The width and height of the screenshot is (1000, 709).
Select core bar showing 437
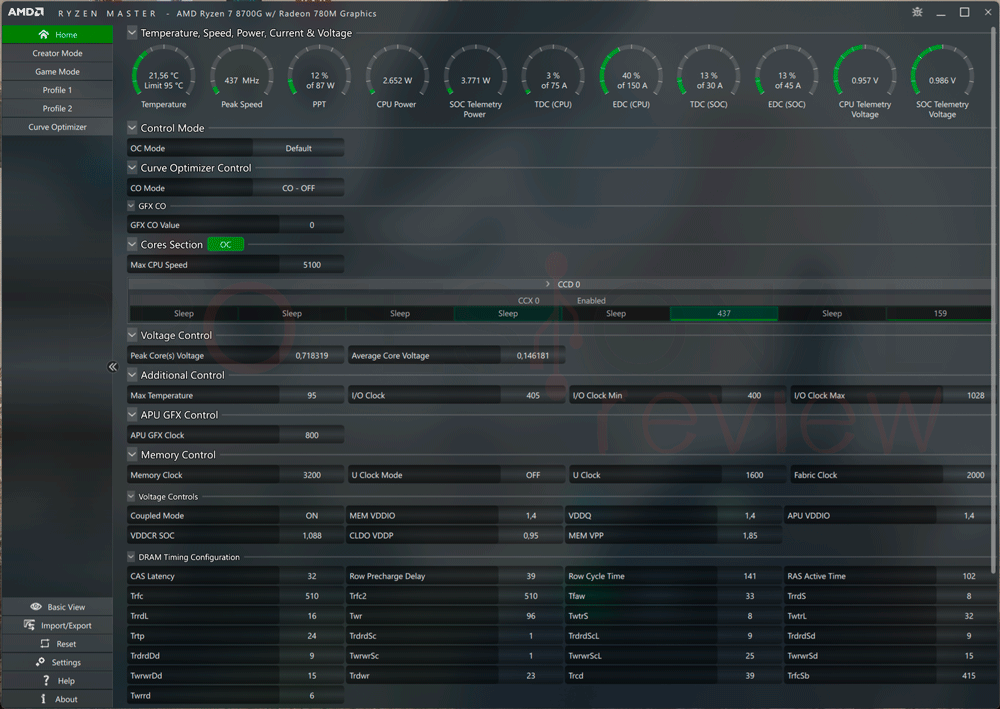pos(724,313)
